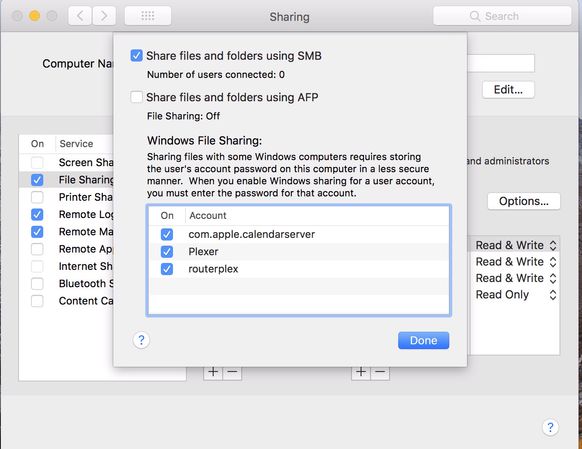Click the Edit... button
582x449 pixels.
click(508, 90)
